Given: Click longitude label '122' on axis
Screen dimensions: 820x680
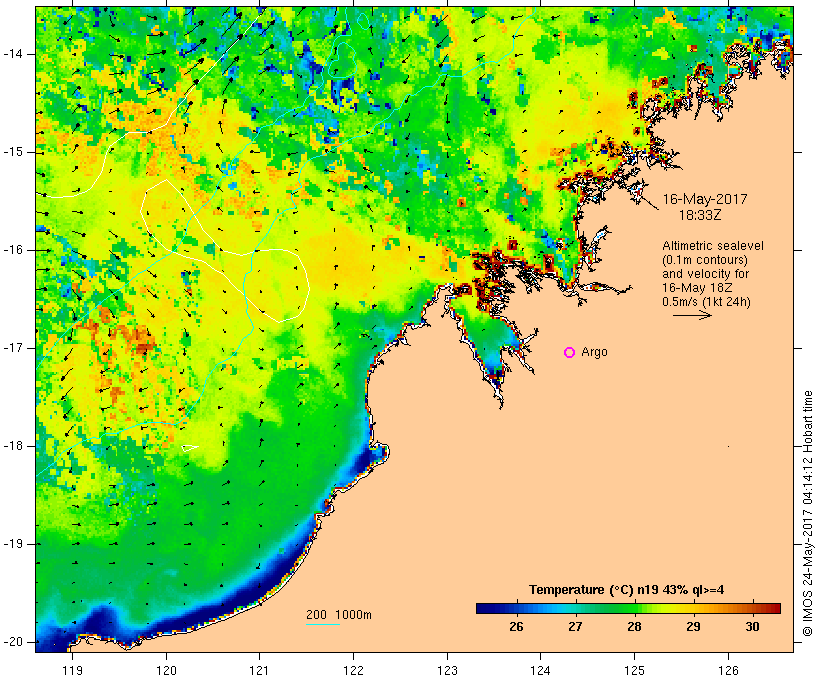Looking at the screenshot, I should point(354,670).
